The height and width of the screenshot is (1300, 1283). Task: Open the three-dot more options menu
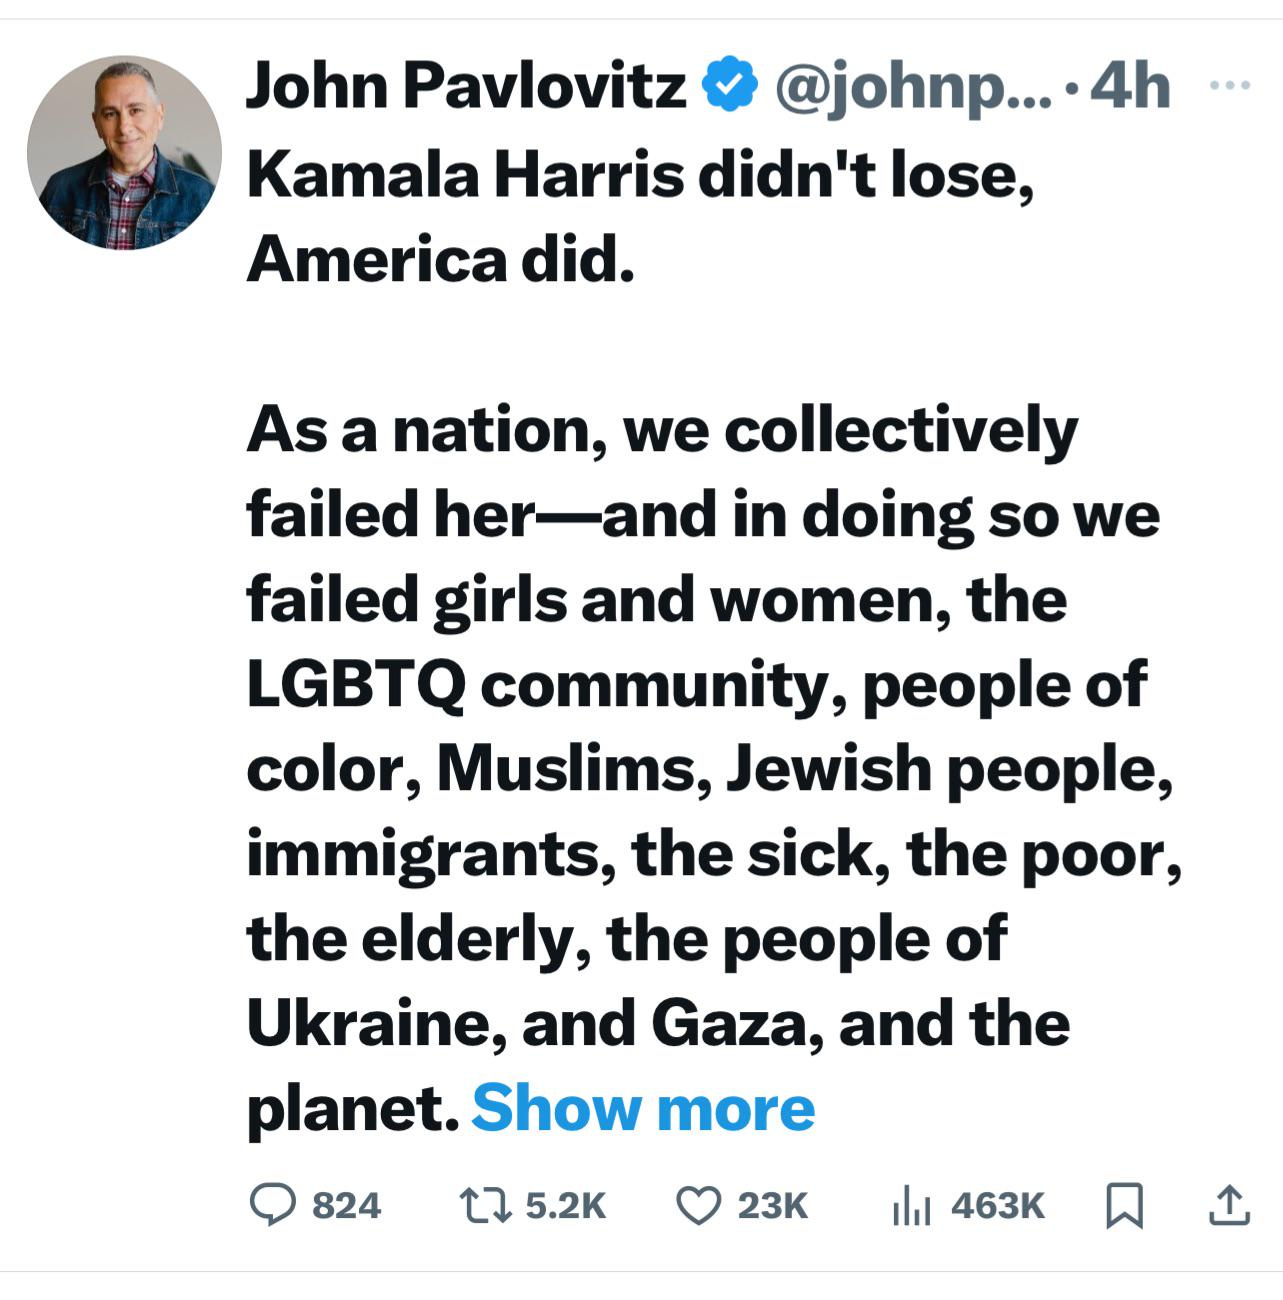1229,86
